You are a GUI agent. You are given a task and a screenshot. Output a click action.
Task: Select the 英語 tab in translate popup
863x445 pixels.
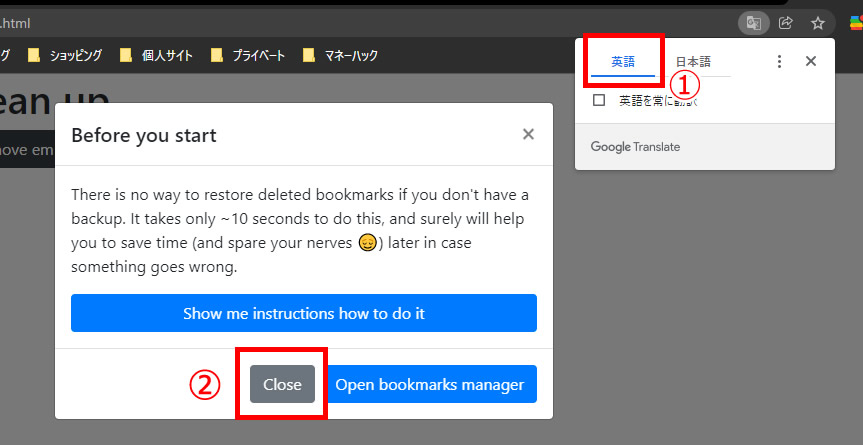(623, 61)
